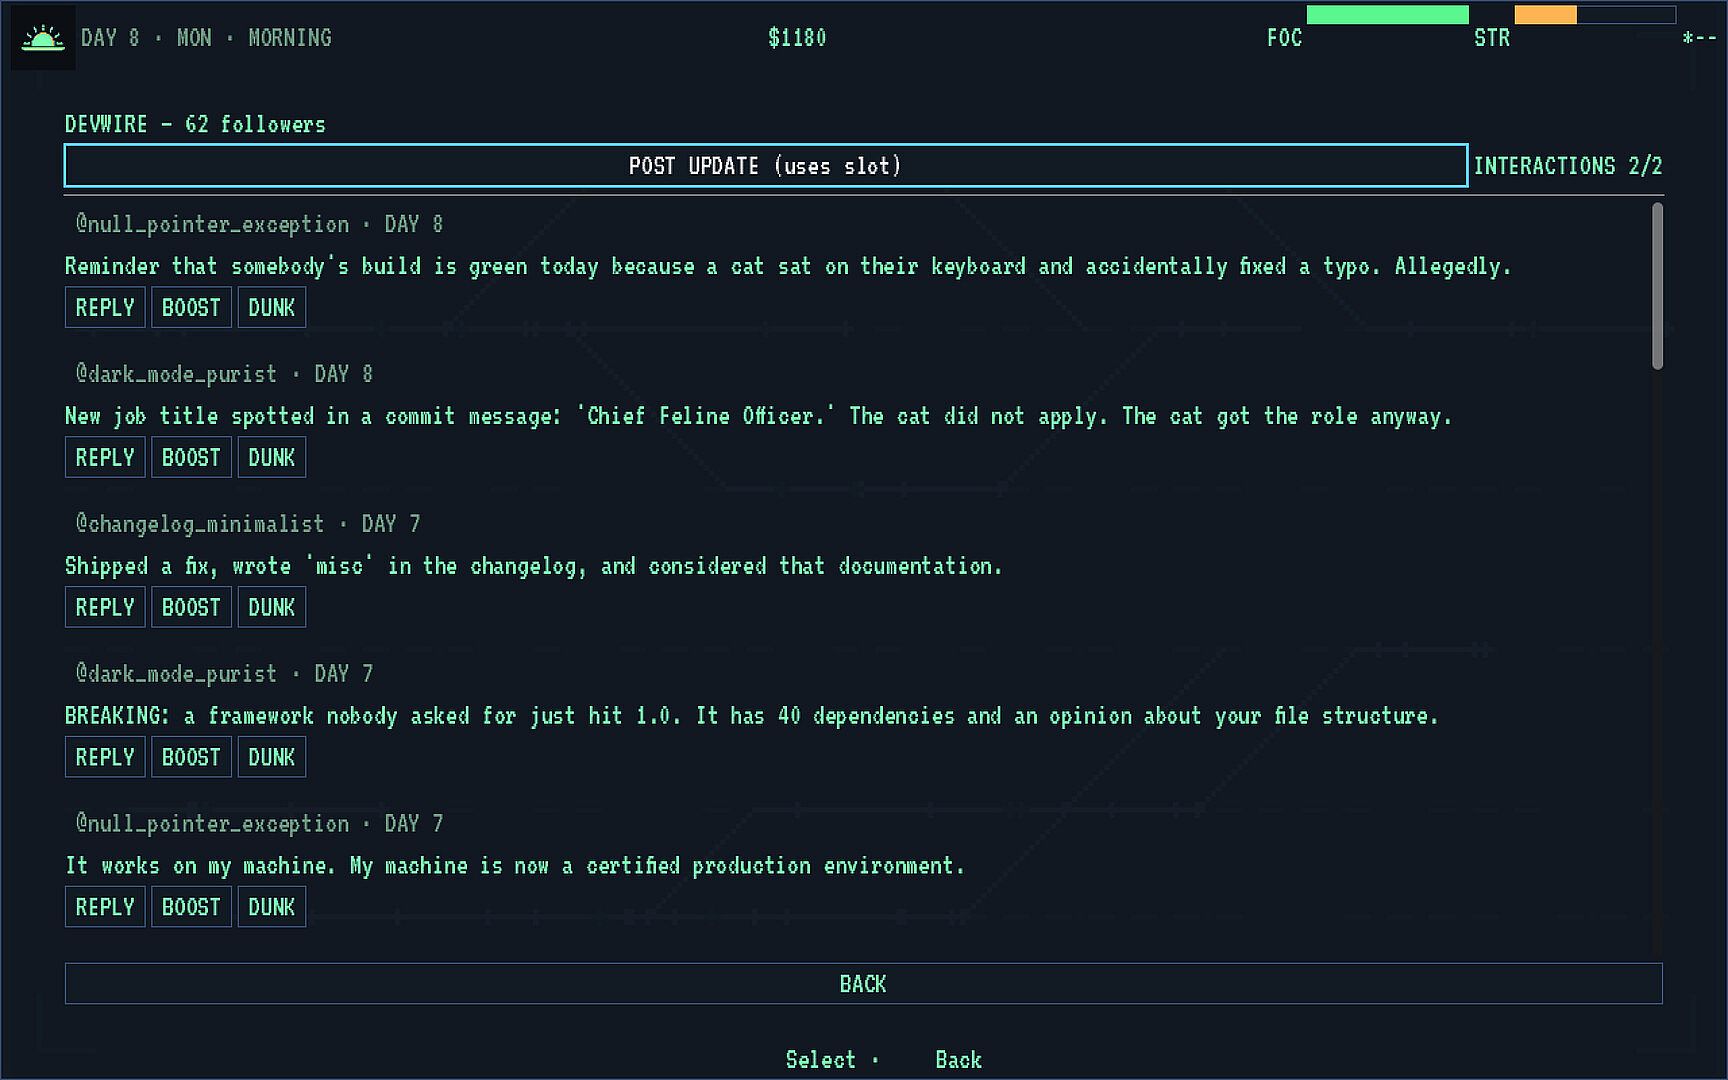Viewport: 1728px width, 1080px height.
Task: Dunk on changelog_minimalist's 'misc' post
Action: tap(271, 607)
